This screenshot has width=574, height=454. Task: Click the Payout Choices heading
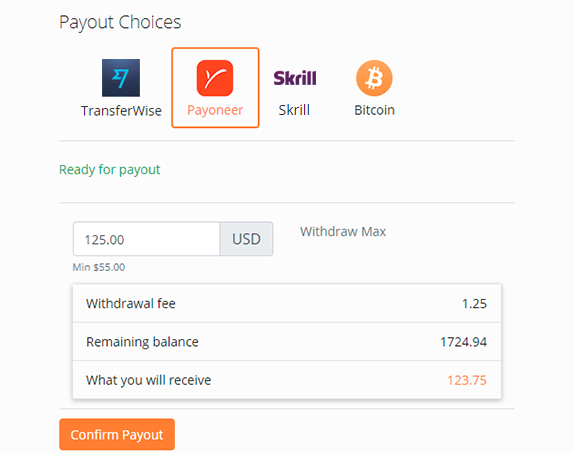[120, 22]
